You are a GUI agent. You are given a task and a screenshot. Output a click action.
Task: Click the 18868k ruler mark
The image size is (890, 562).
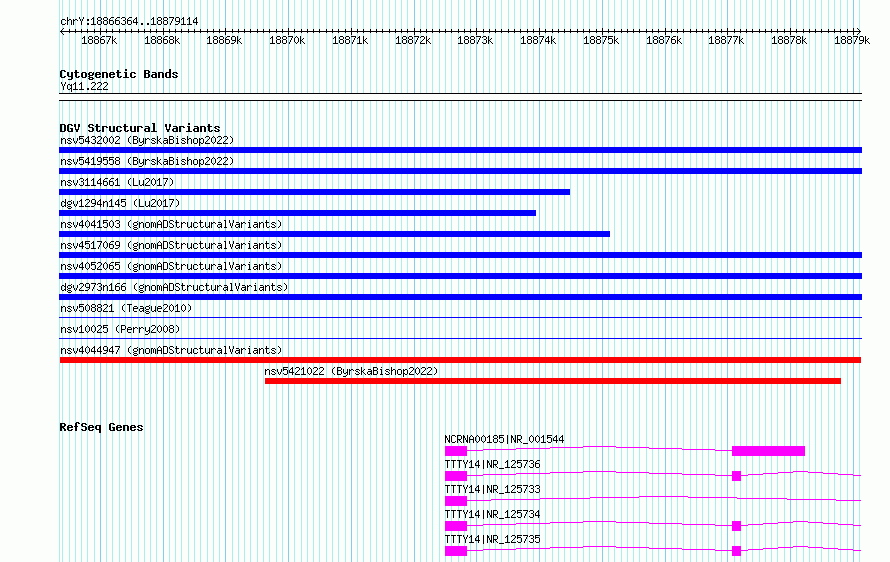click(162, 40)
